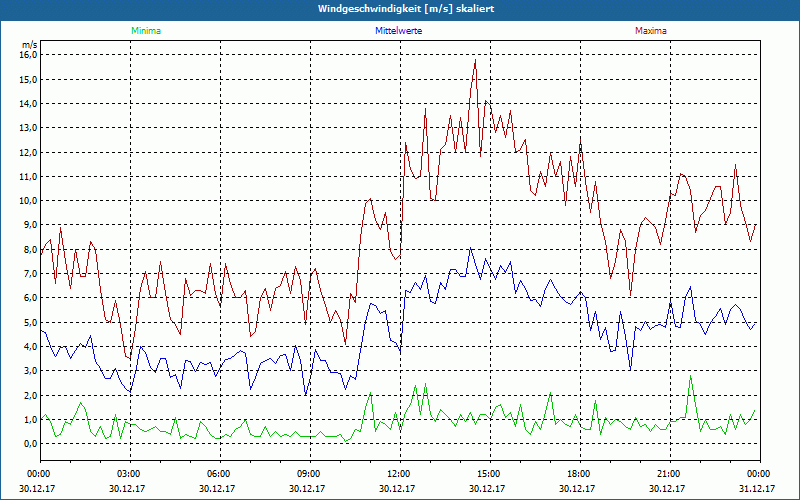The height and width of the screenshot is (500, 800).
Task: Click the 16,0 y-axis value
Action: 29,55
